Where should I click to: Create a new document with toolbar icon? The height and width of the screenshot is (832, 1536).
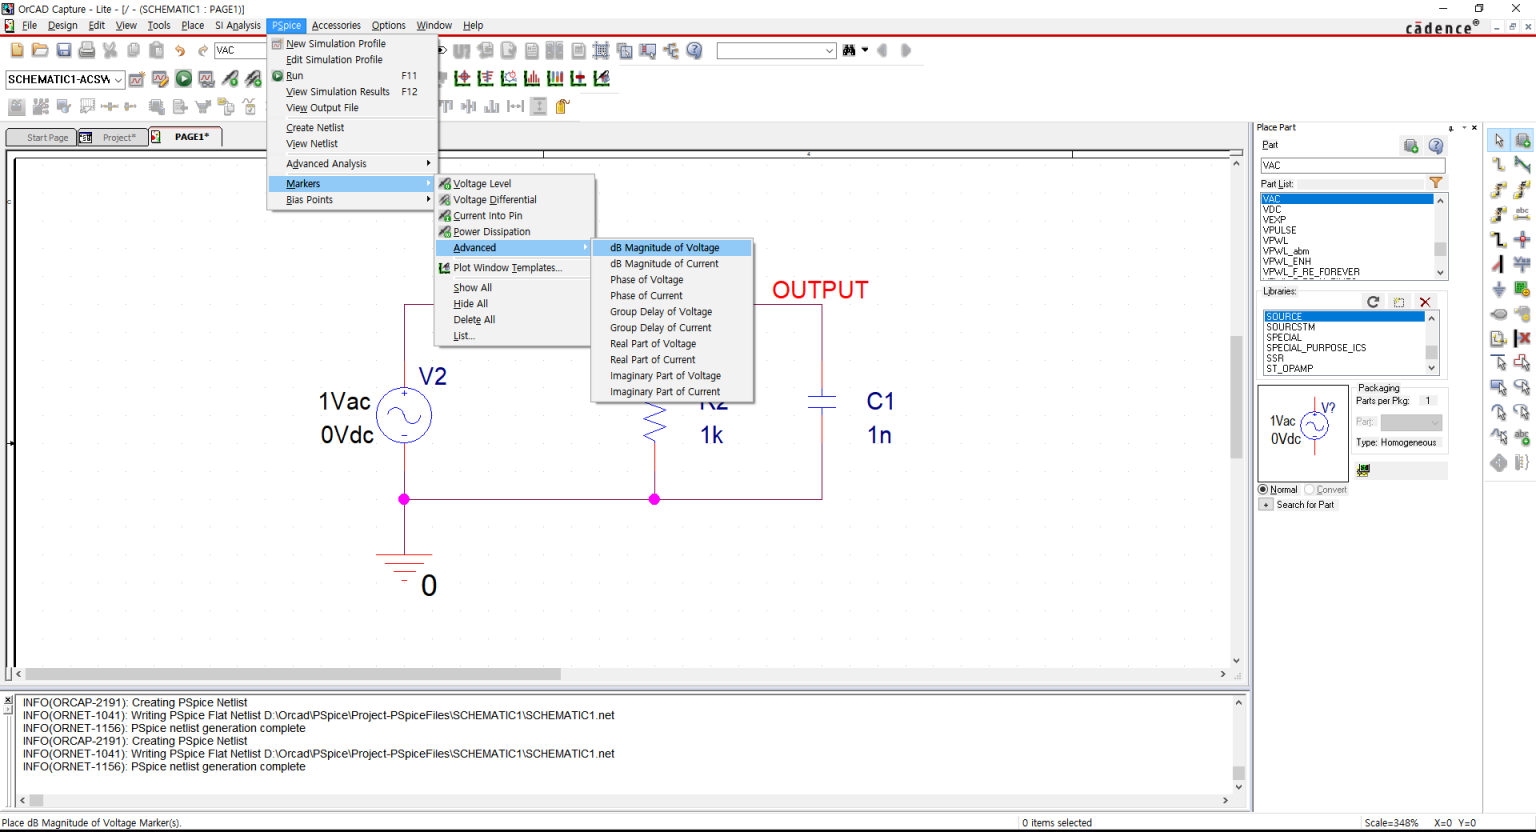pos(17,50)
